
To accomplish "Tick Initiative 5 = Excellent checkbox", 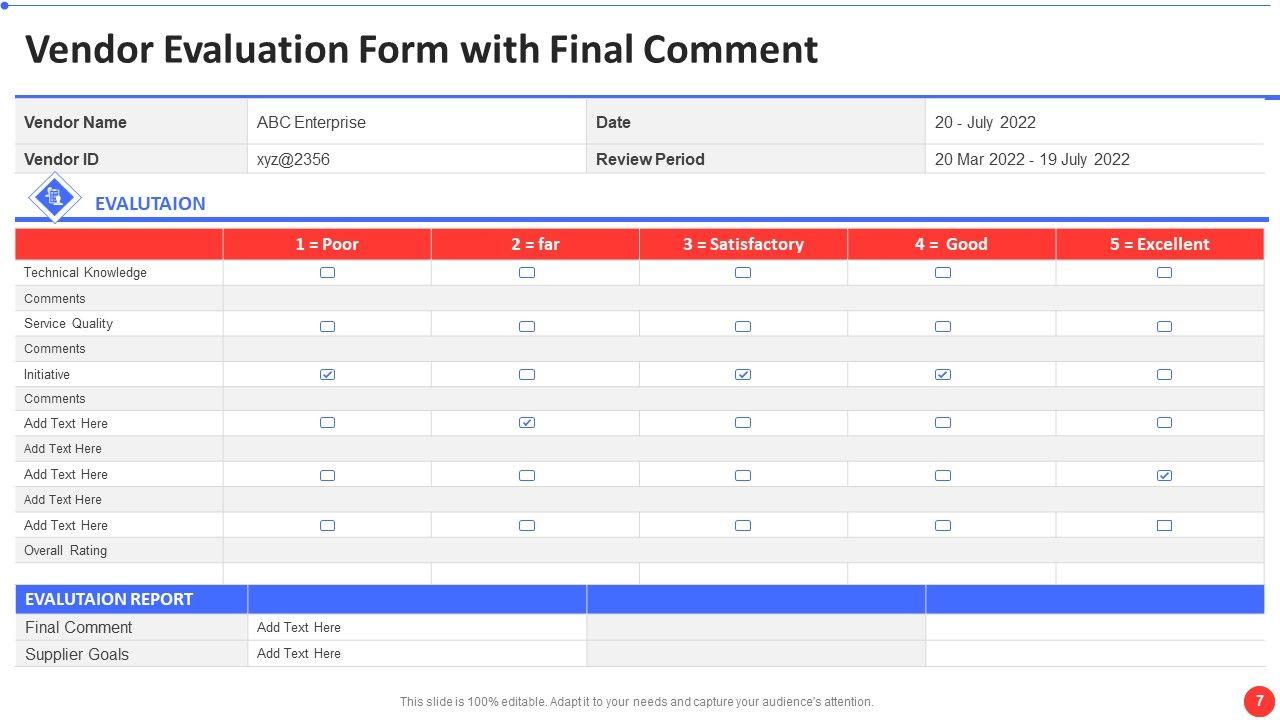I will pos(1164,374).
